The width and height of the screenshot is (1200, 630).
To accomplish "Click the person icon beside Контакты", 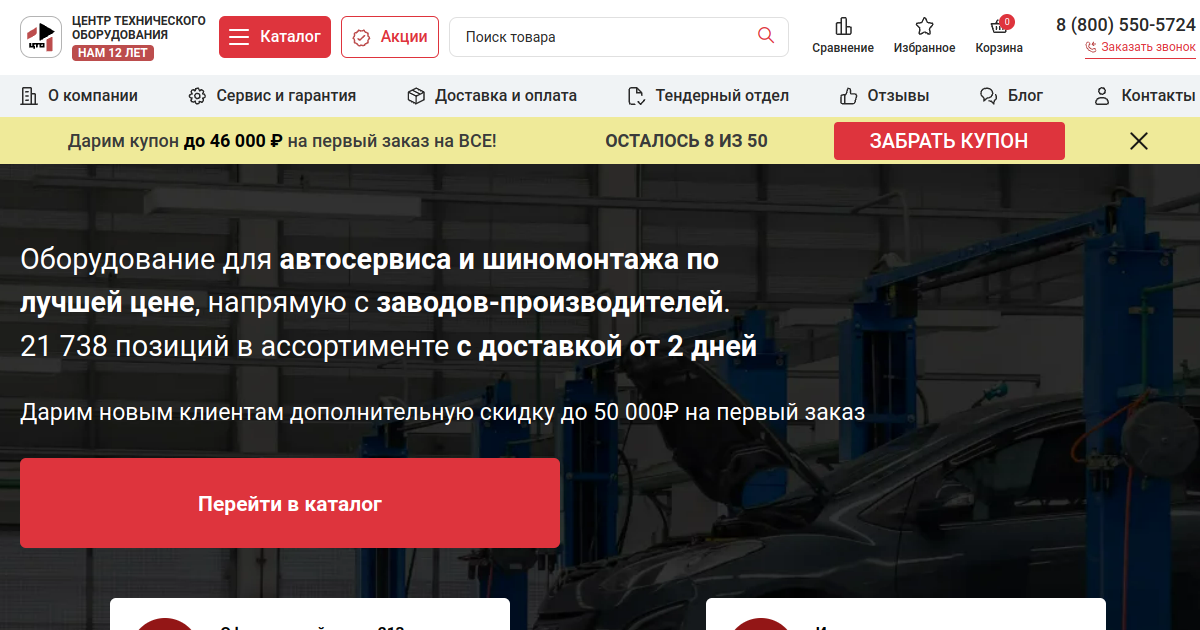I will pos(1102,96).
